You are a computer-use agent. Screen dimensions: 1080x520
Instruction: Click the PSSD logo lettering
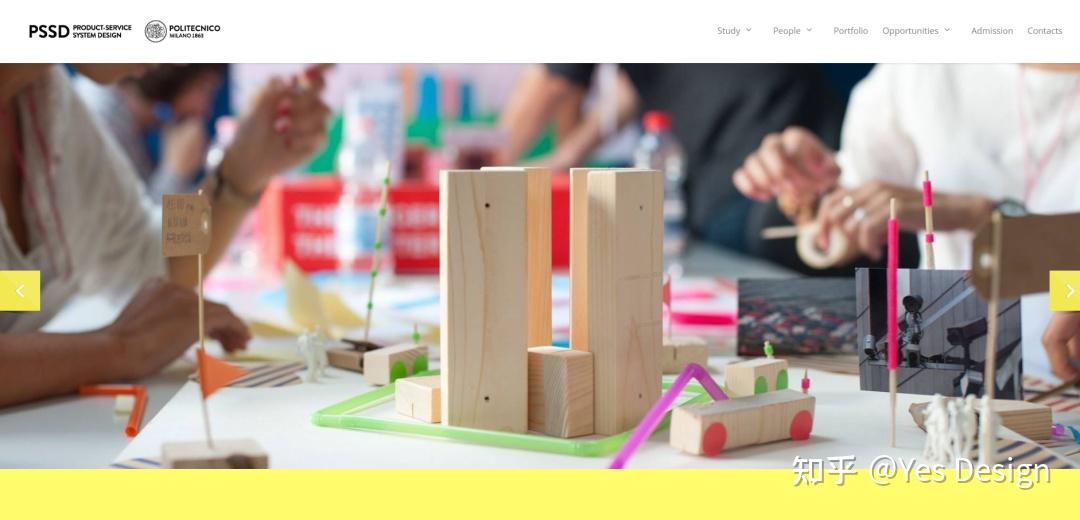49,31
